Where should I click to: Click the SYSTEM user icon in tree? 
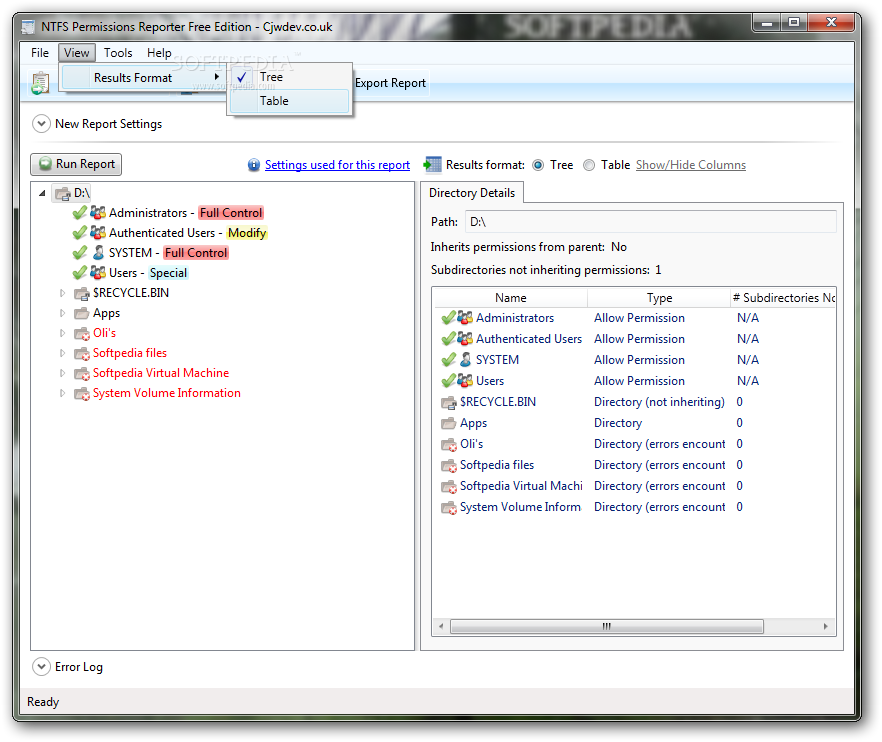pos(98,253)
